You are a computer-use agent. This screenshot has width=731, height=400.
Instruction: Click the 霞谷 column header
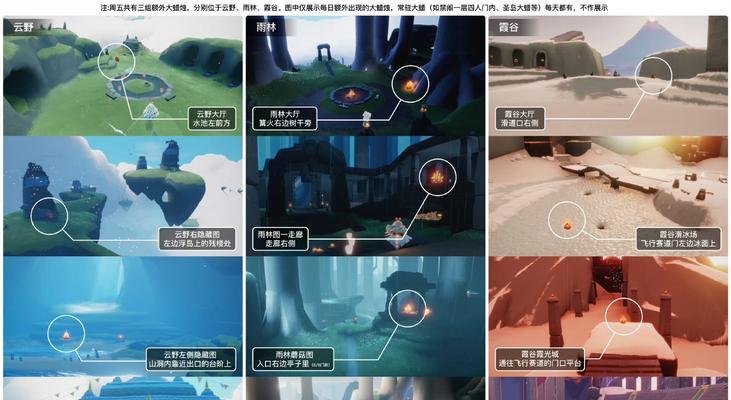pos(509,27)
